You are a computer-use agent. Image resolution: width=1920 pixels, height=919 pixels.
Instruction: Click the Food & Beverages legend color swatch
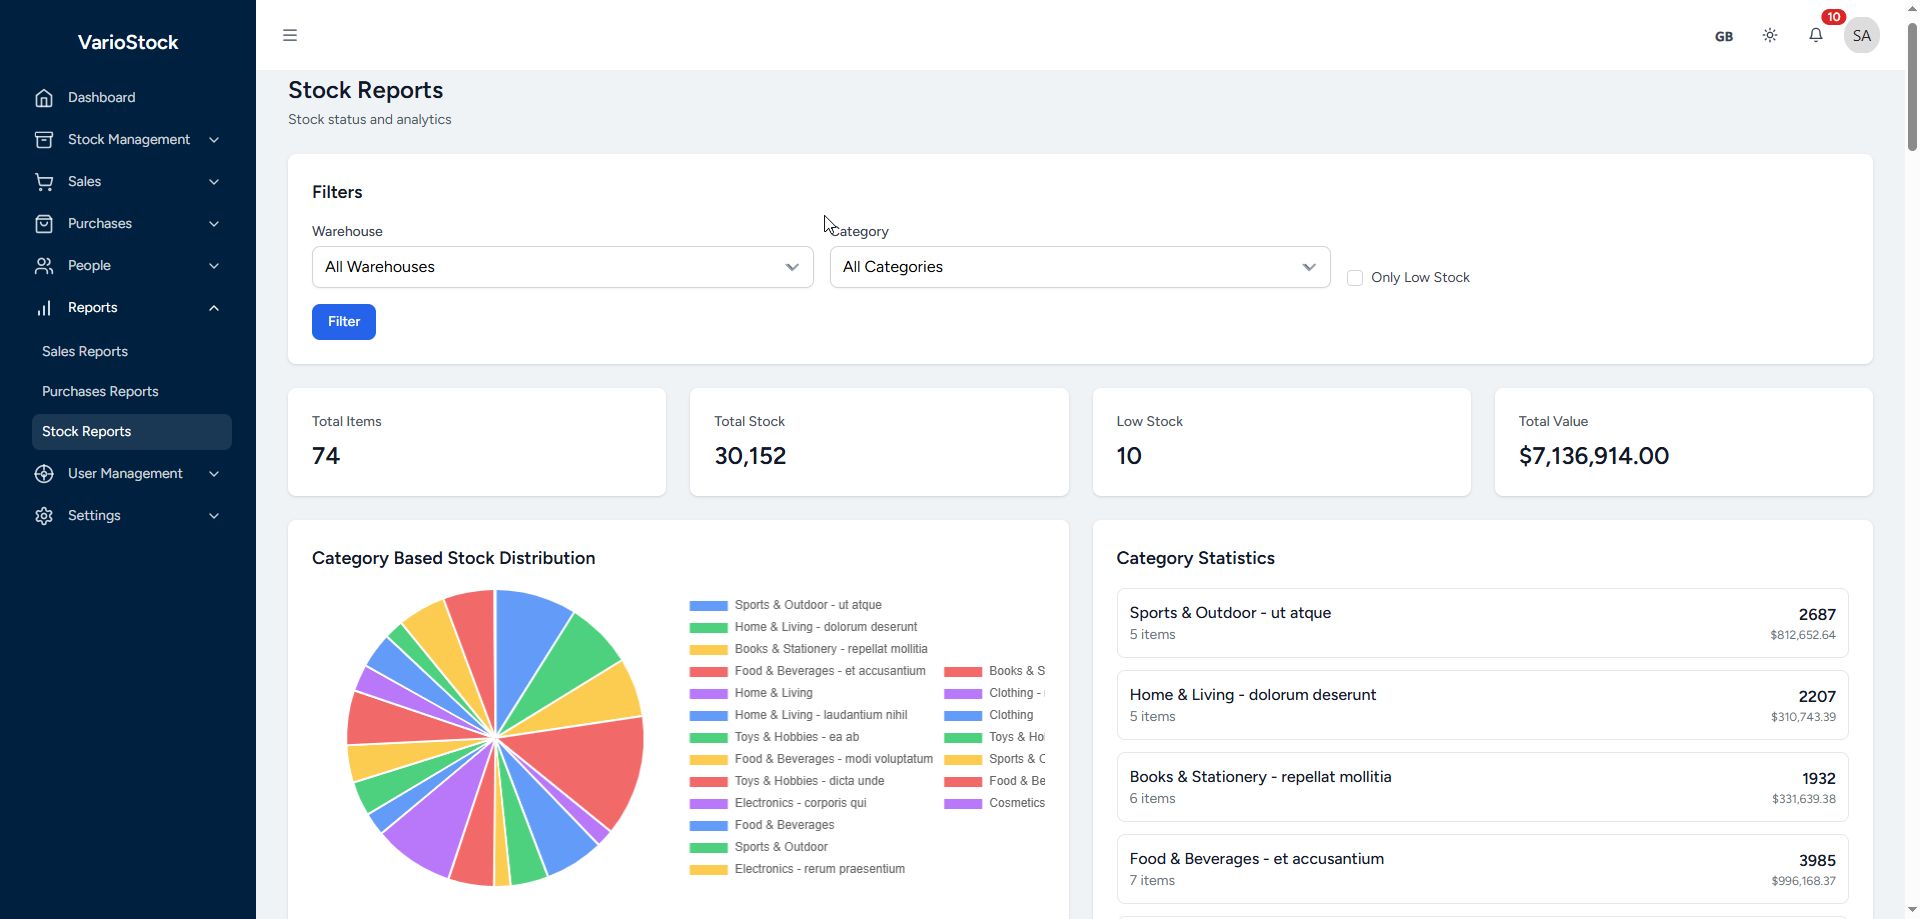(x=708, y=826)
